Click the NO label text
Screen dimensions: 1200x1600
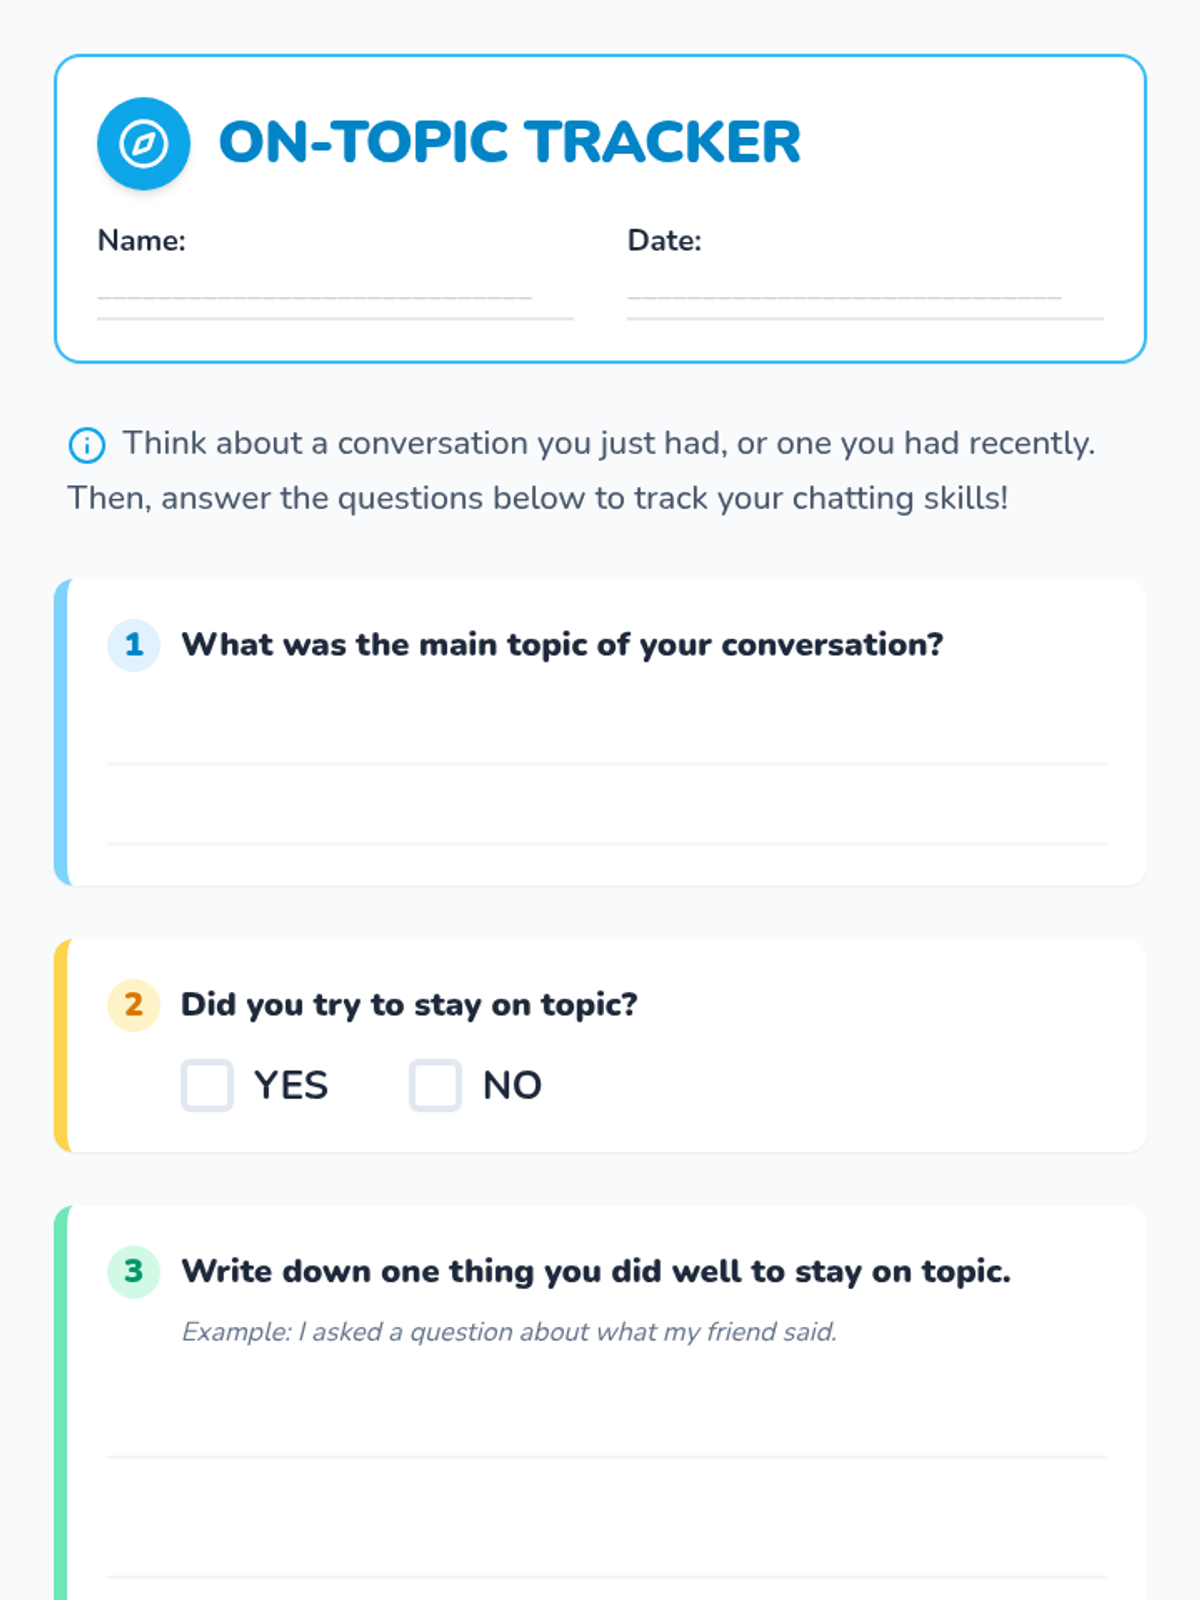tap(512, 1085)
